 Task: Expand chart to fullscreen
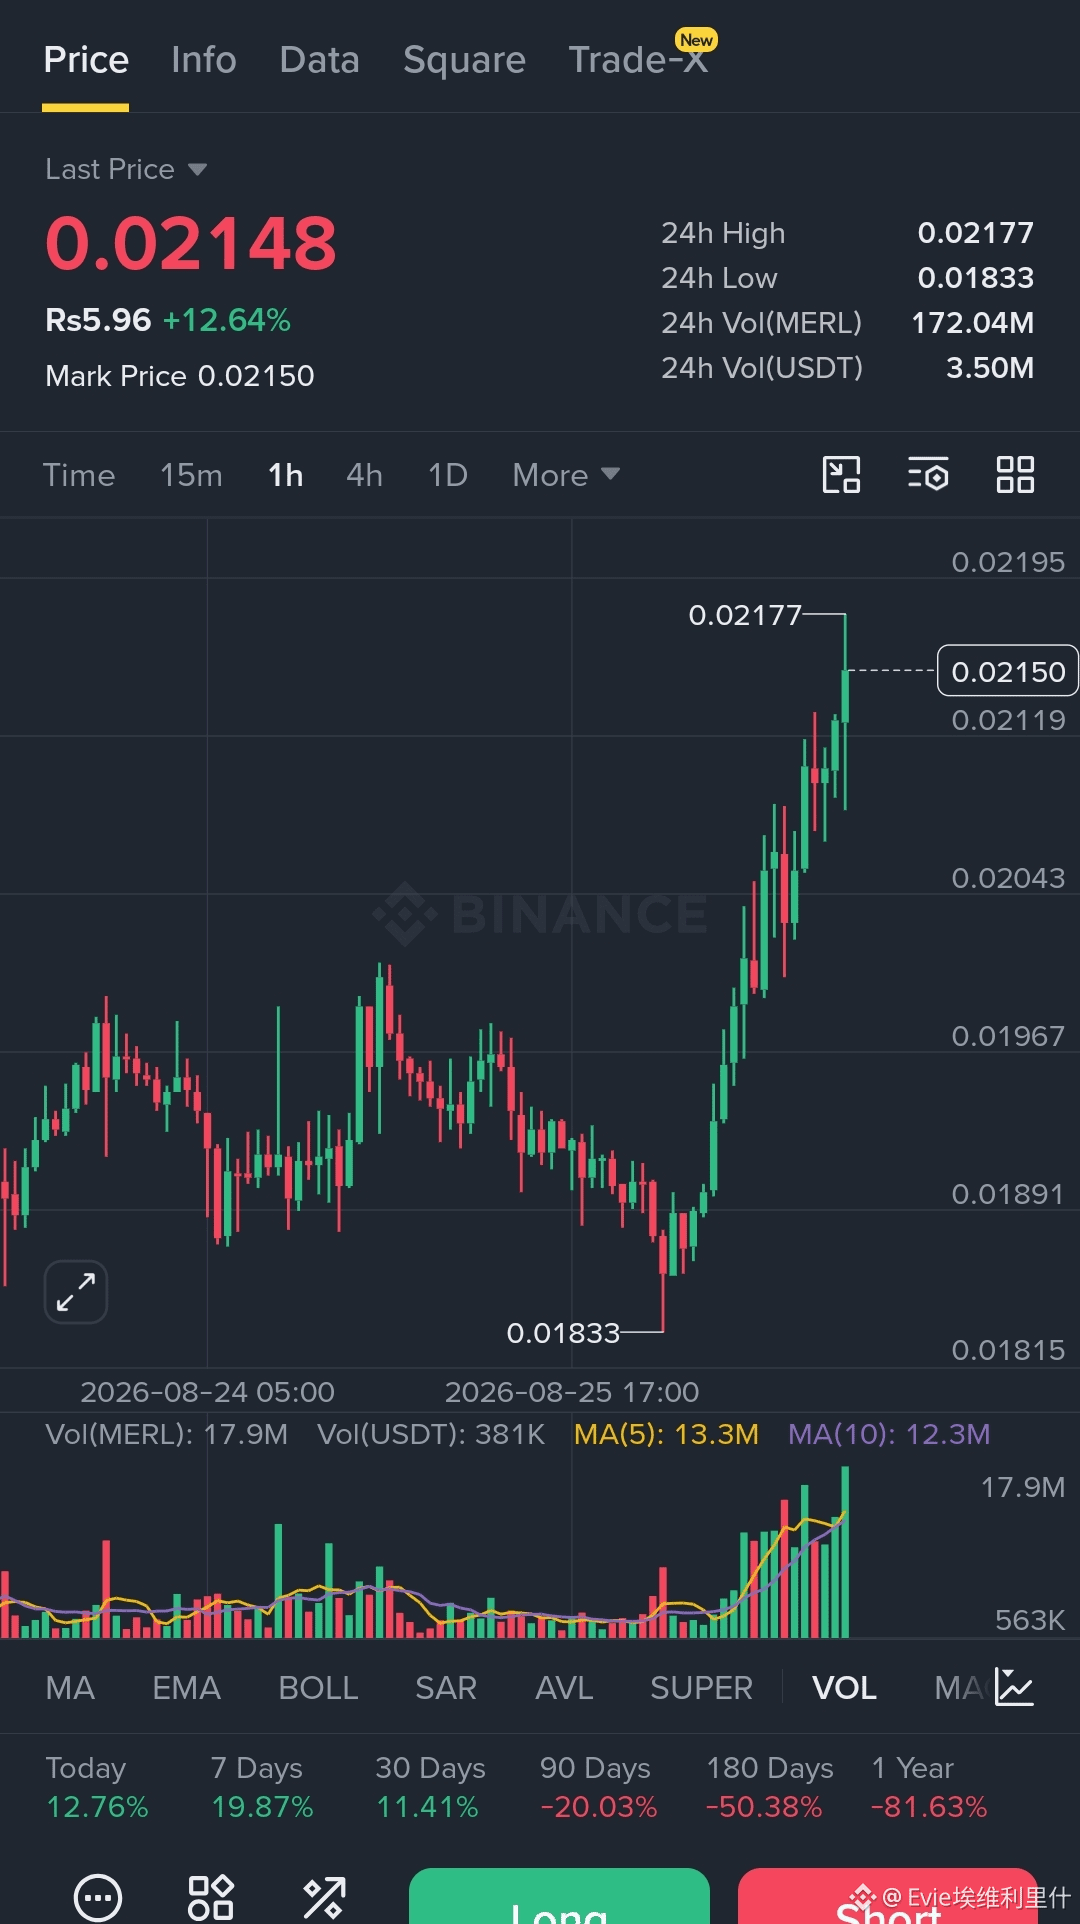tap(76, 1292)
